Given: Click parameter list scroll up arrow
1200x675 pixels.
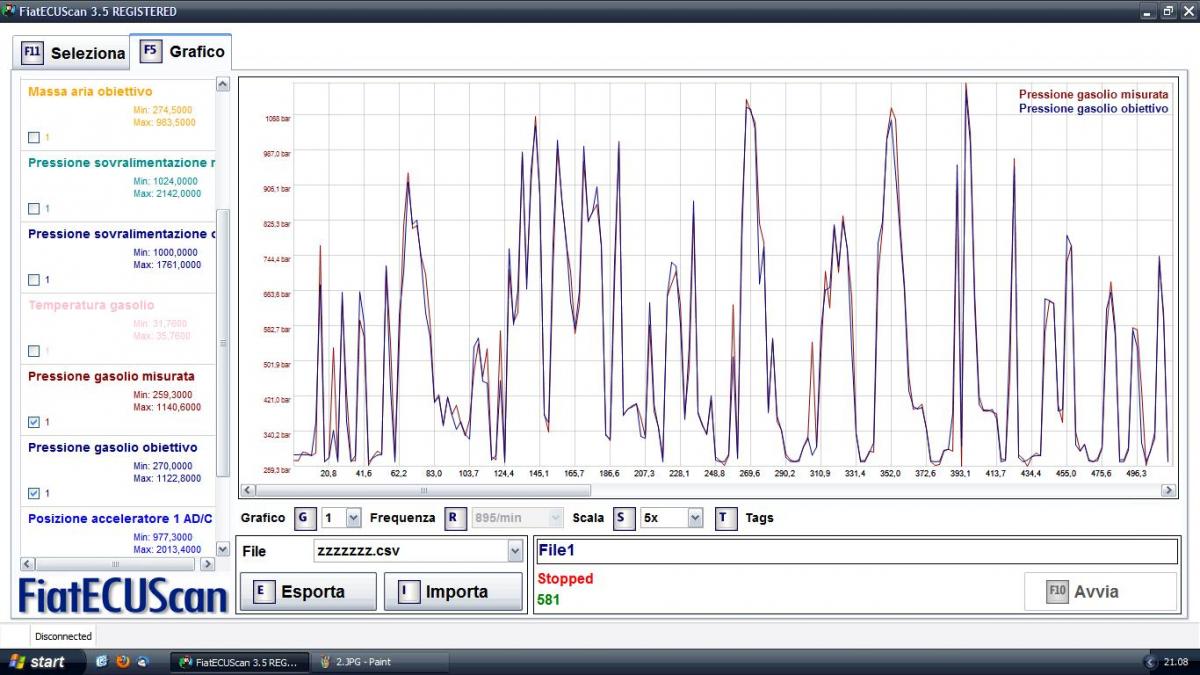Looking at the screenshot, I should click(x=223, y=85).
